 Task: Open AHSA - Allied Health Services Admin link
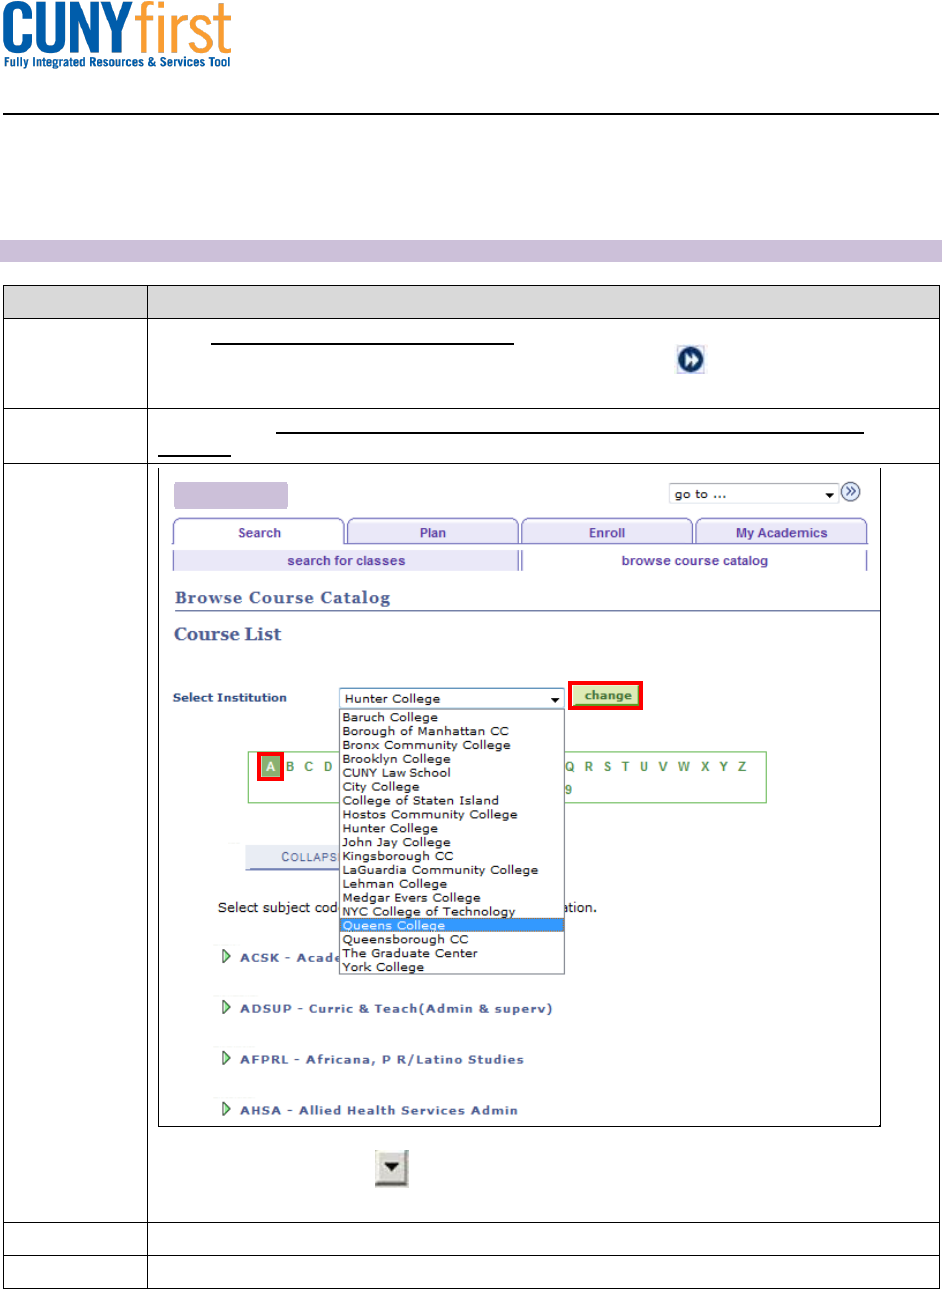coord(379,1110)
